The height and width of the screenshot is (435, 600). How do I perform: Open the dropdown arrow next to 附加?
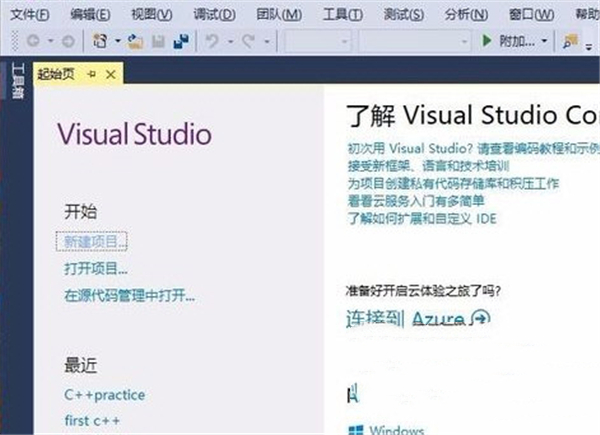click(544, 41)
